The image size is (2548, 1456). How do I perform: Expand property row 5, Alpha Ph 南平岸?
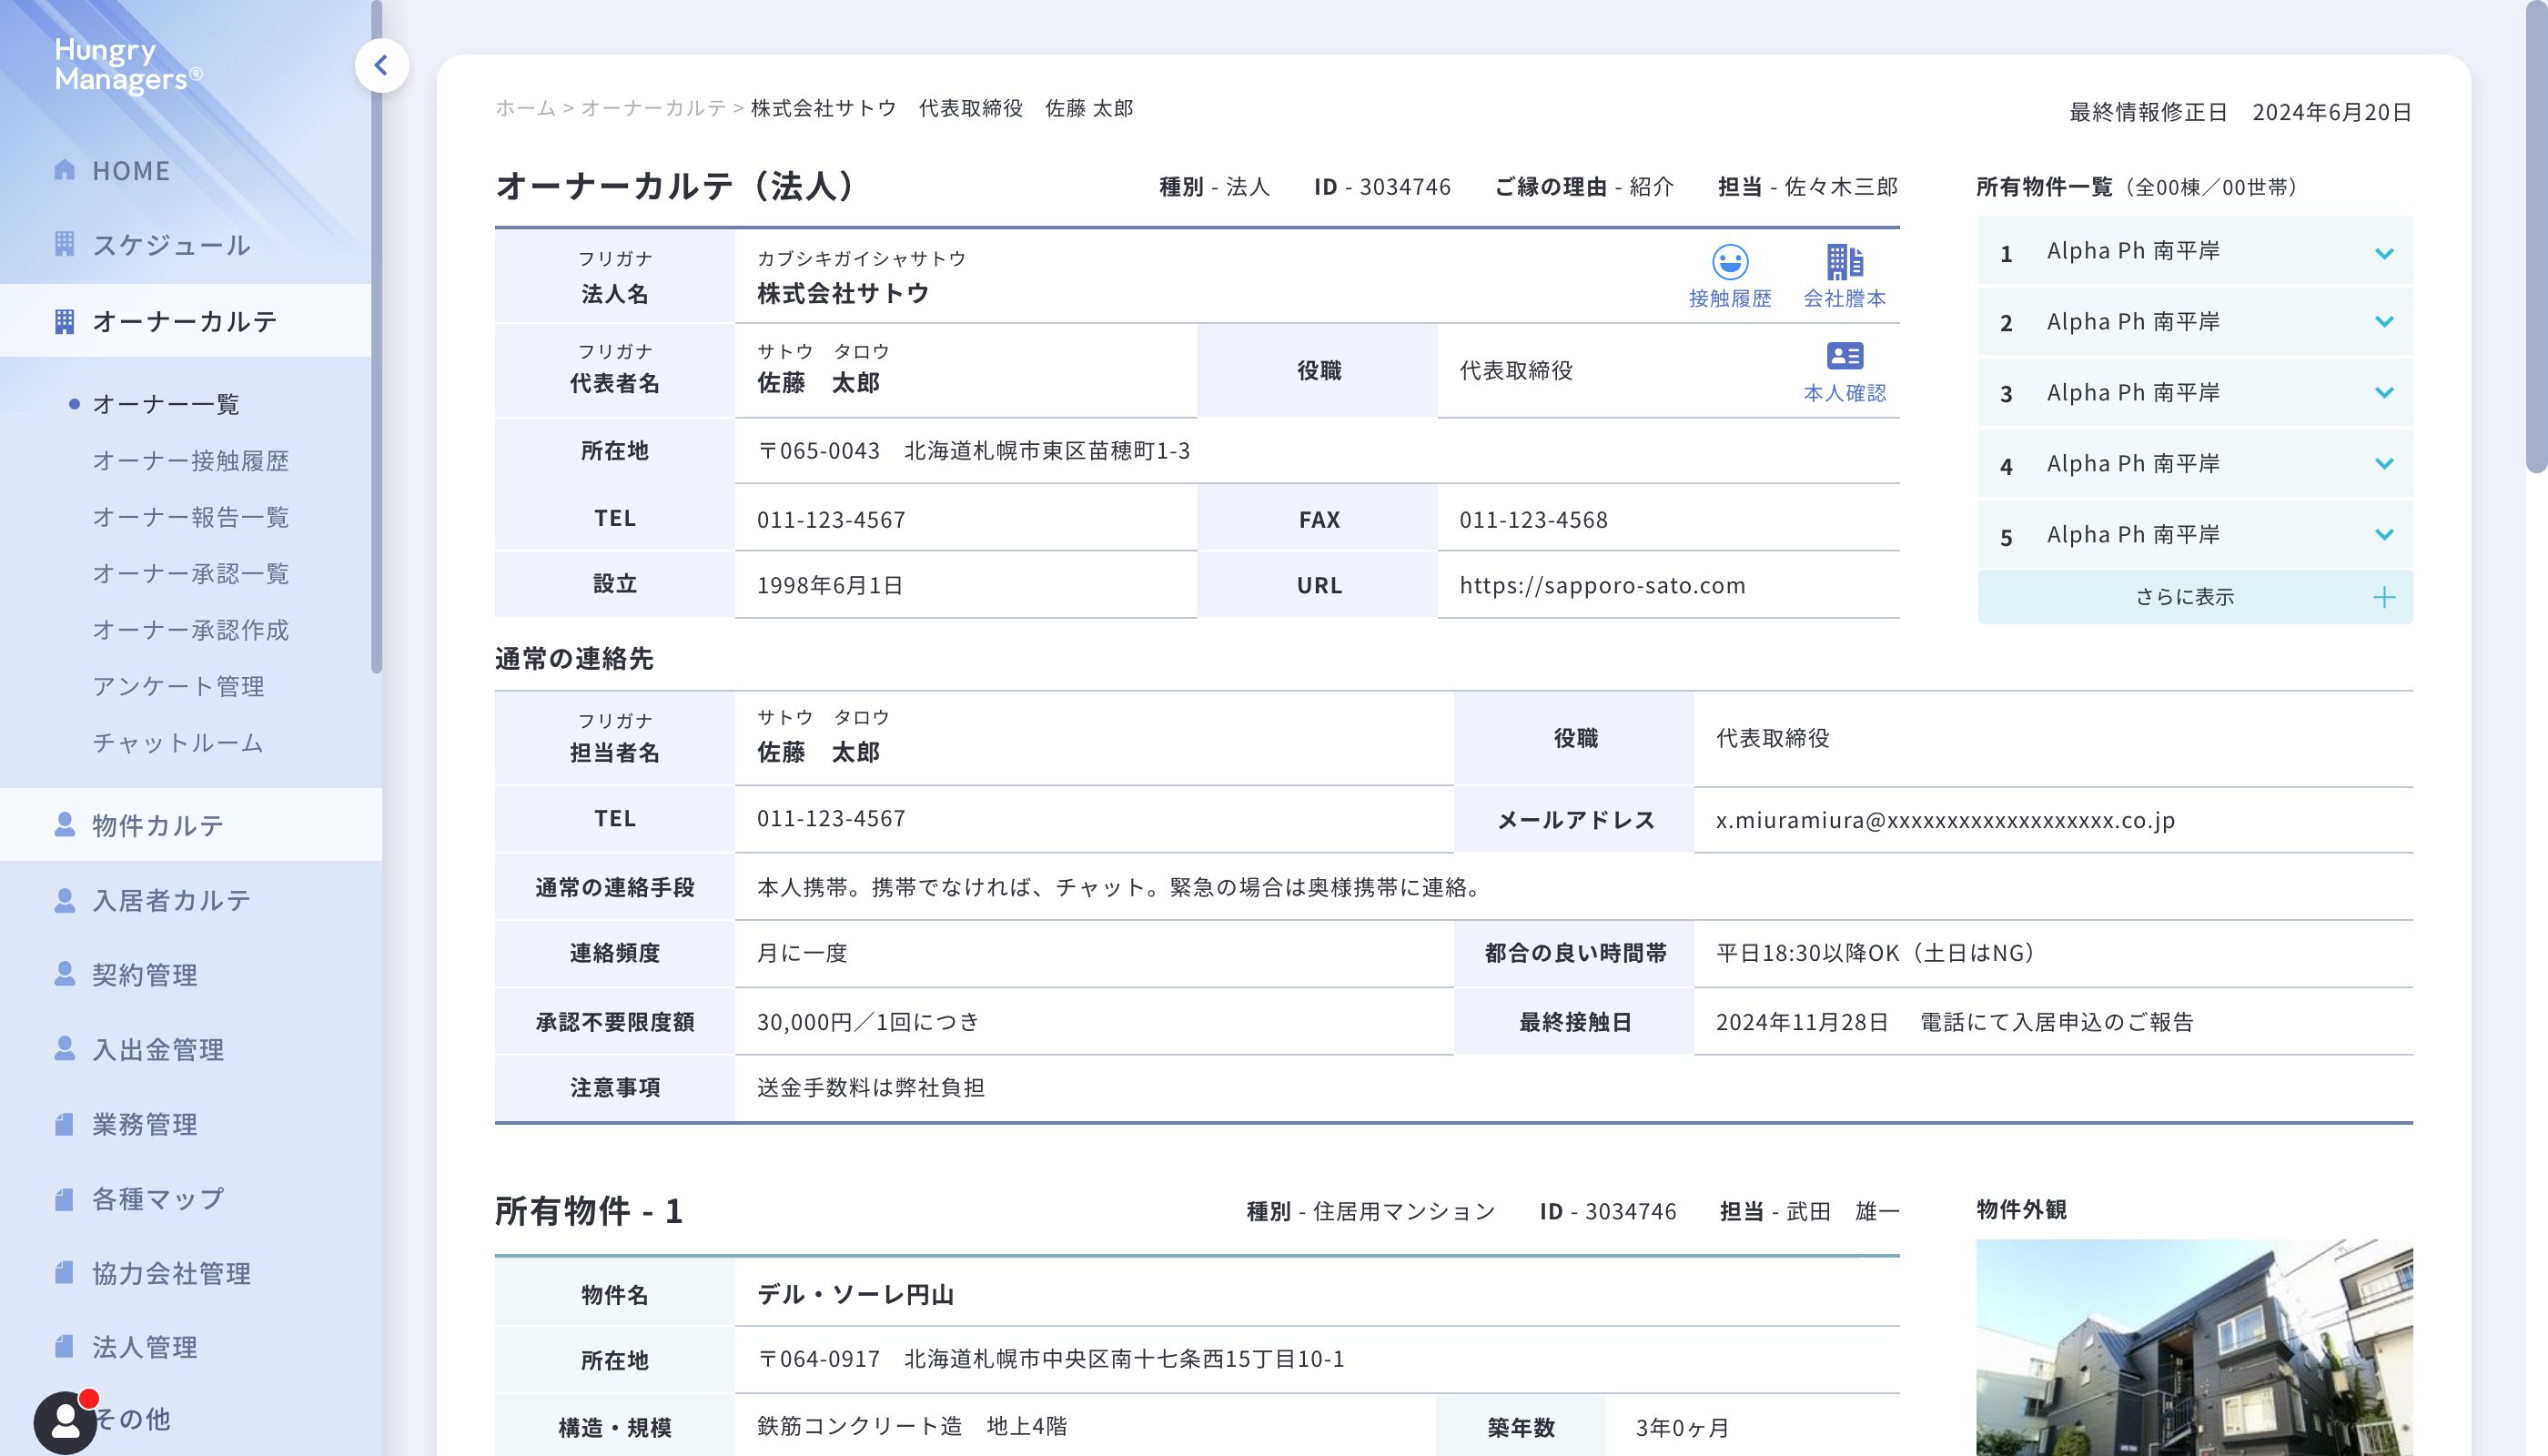[2383, 535]
